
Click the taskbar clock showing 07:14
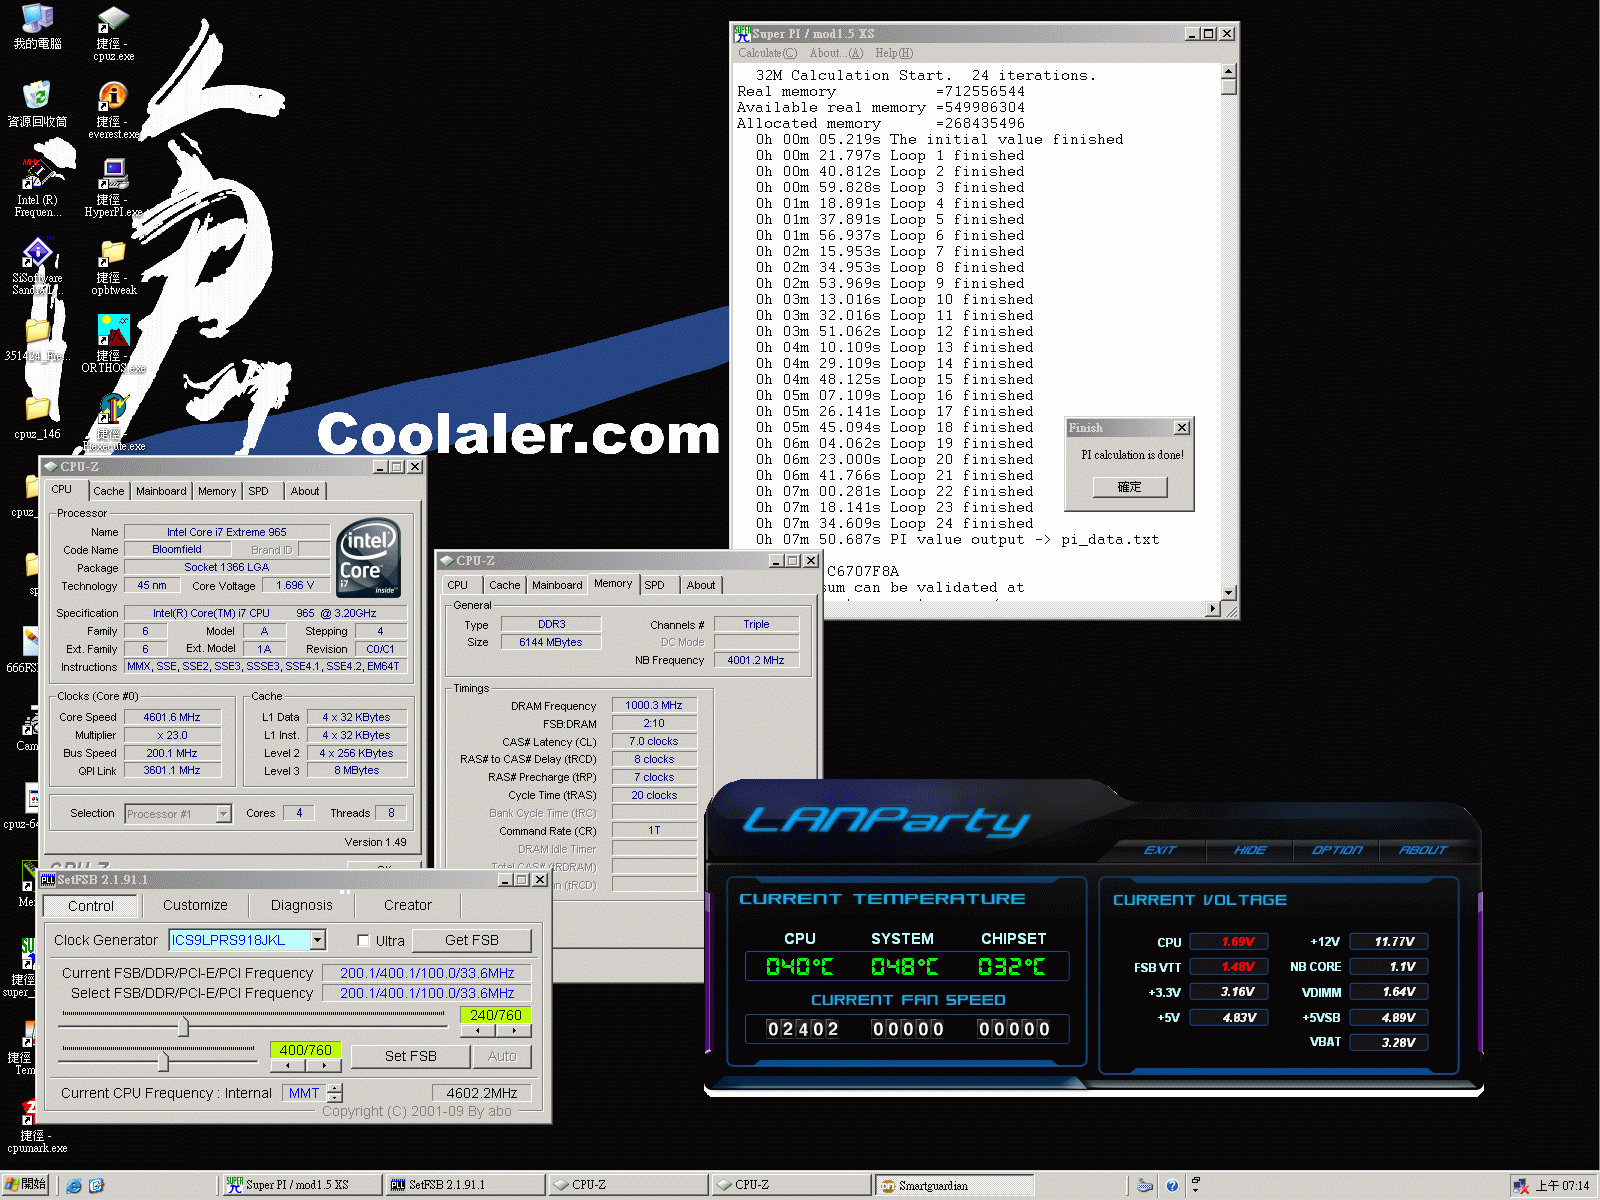tap(1562, 1186)
